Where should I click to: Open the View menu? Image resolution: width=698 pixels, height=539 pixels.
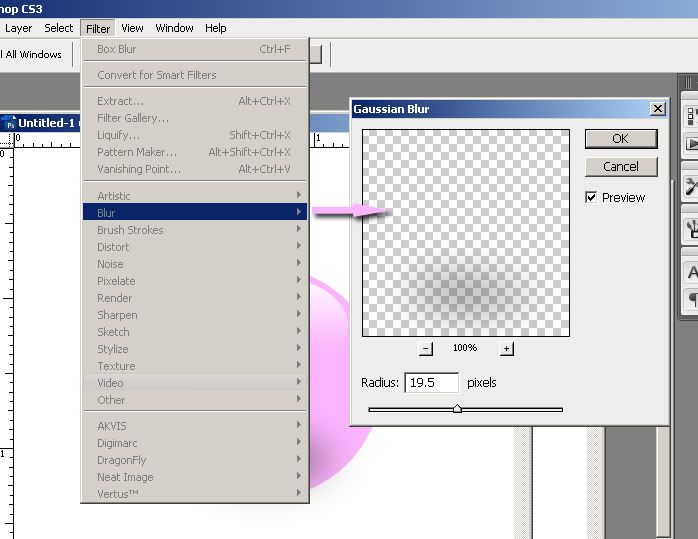[132, 28]
